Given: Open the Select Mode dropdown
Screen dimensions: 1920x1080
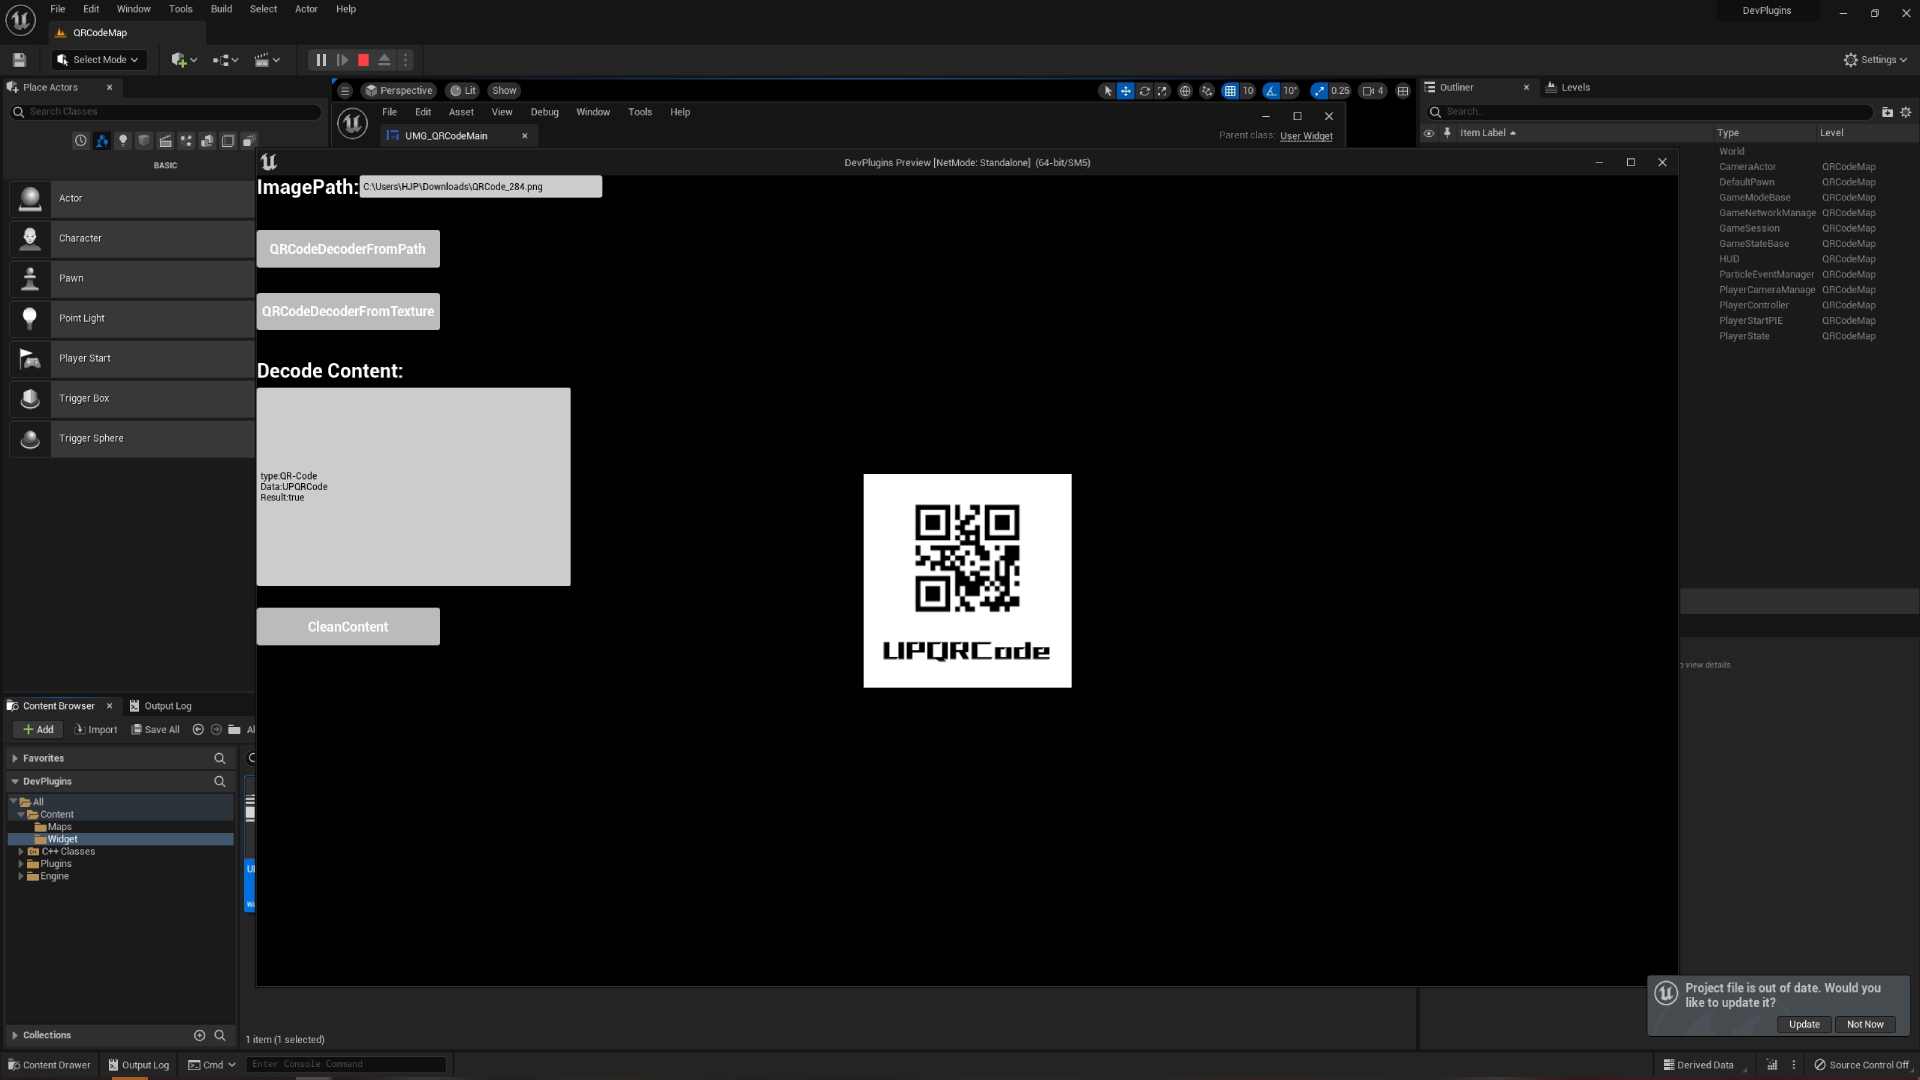Looking at the screenshot, I should click(98, 59).
